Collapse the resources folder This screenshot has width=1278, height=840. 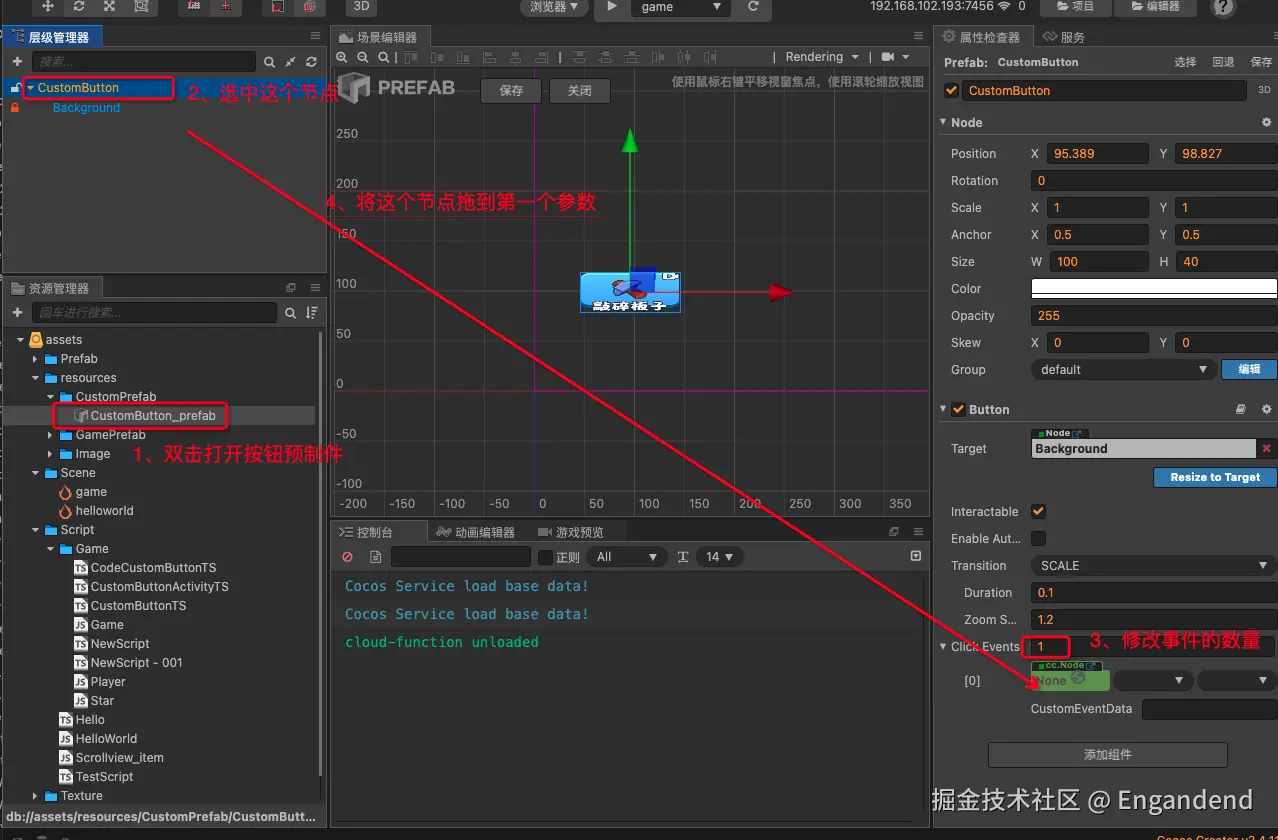pyautogui.click(x=35, y=378)
